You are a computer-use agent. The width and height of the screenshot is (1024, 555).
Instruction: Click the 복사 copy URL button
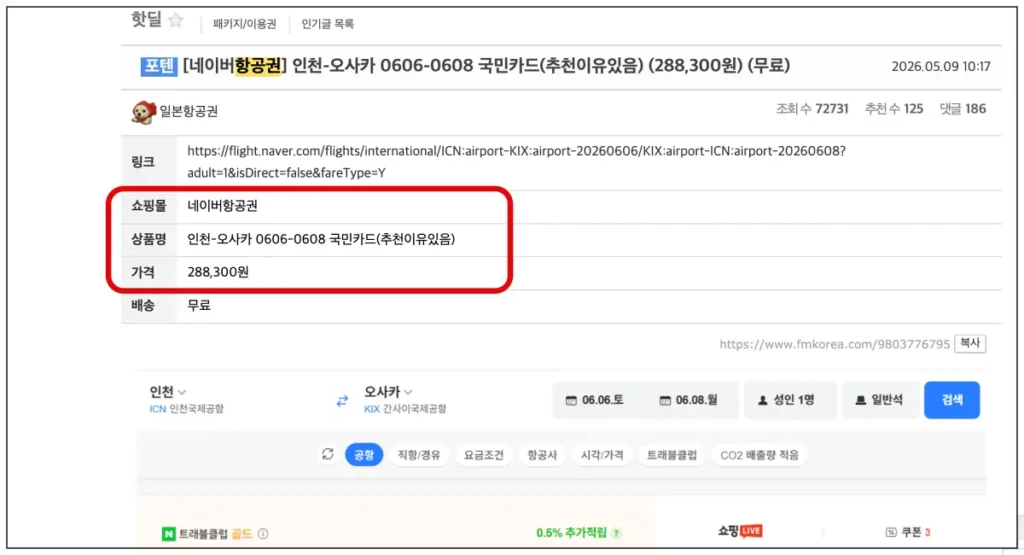(x=970, y=343)
